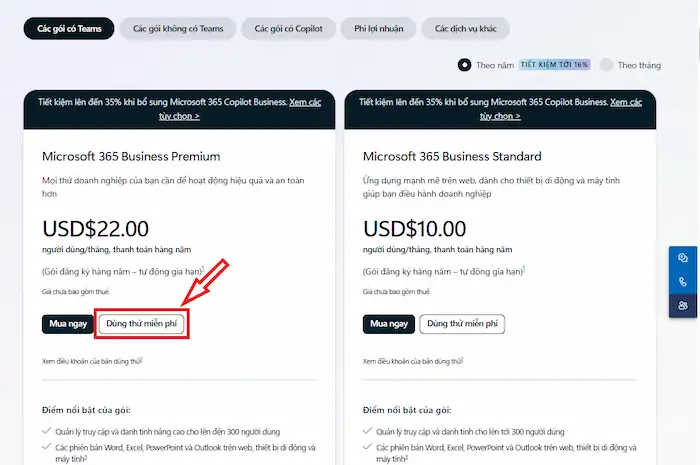Start the Business Standard free trial
The width and height of the screenshot is (700, 465).
tap(463, 324)
